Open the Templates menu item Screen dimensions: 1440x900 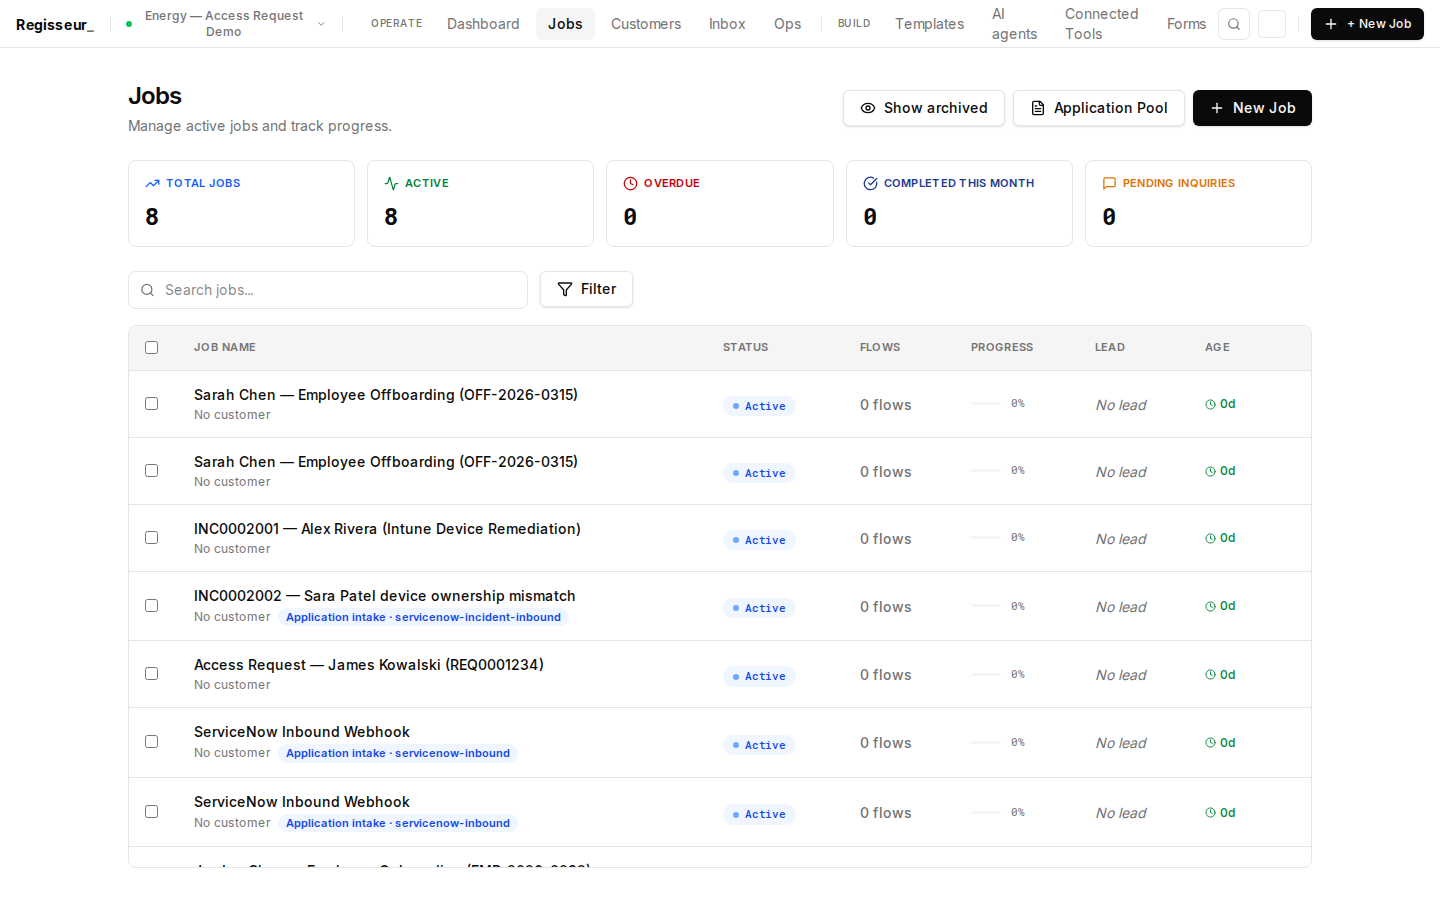pyautogui.click(x=930, y=24)
